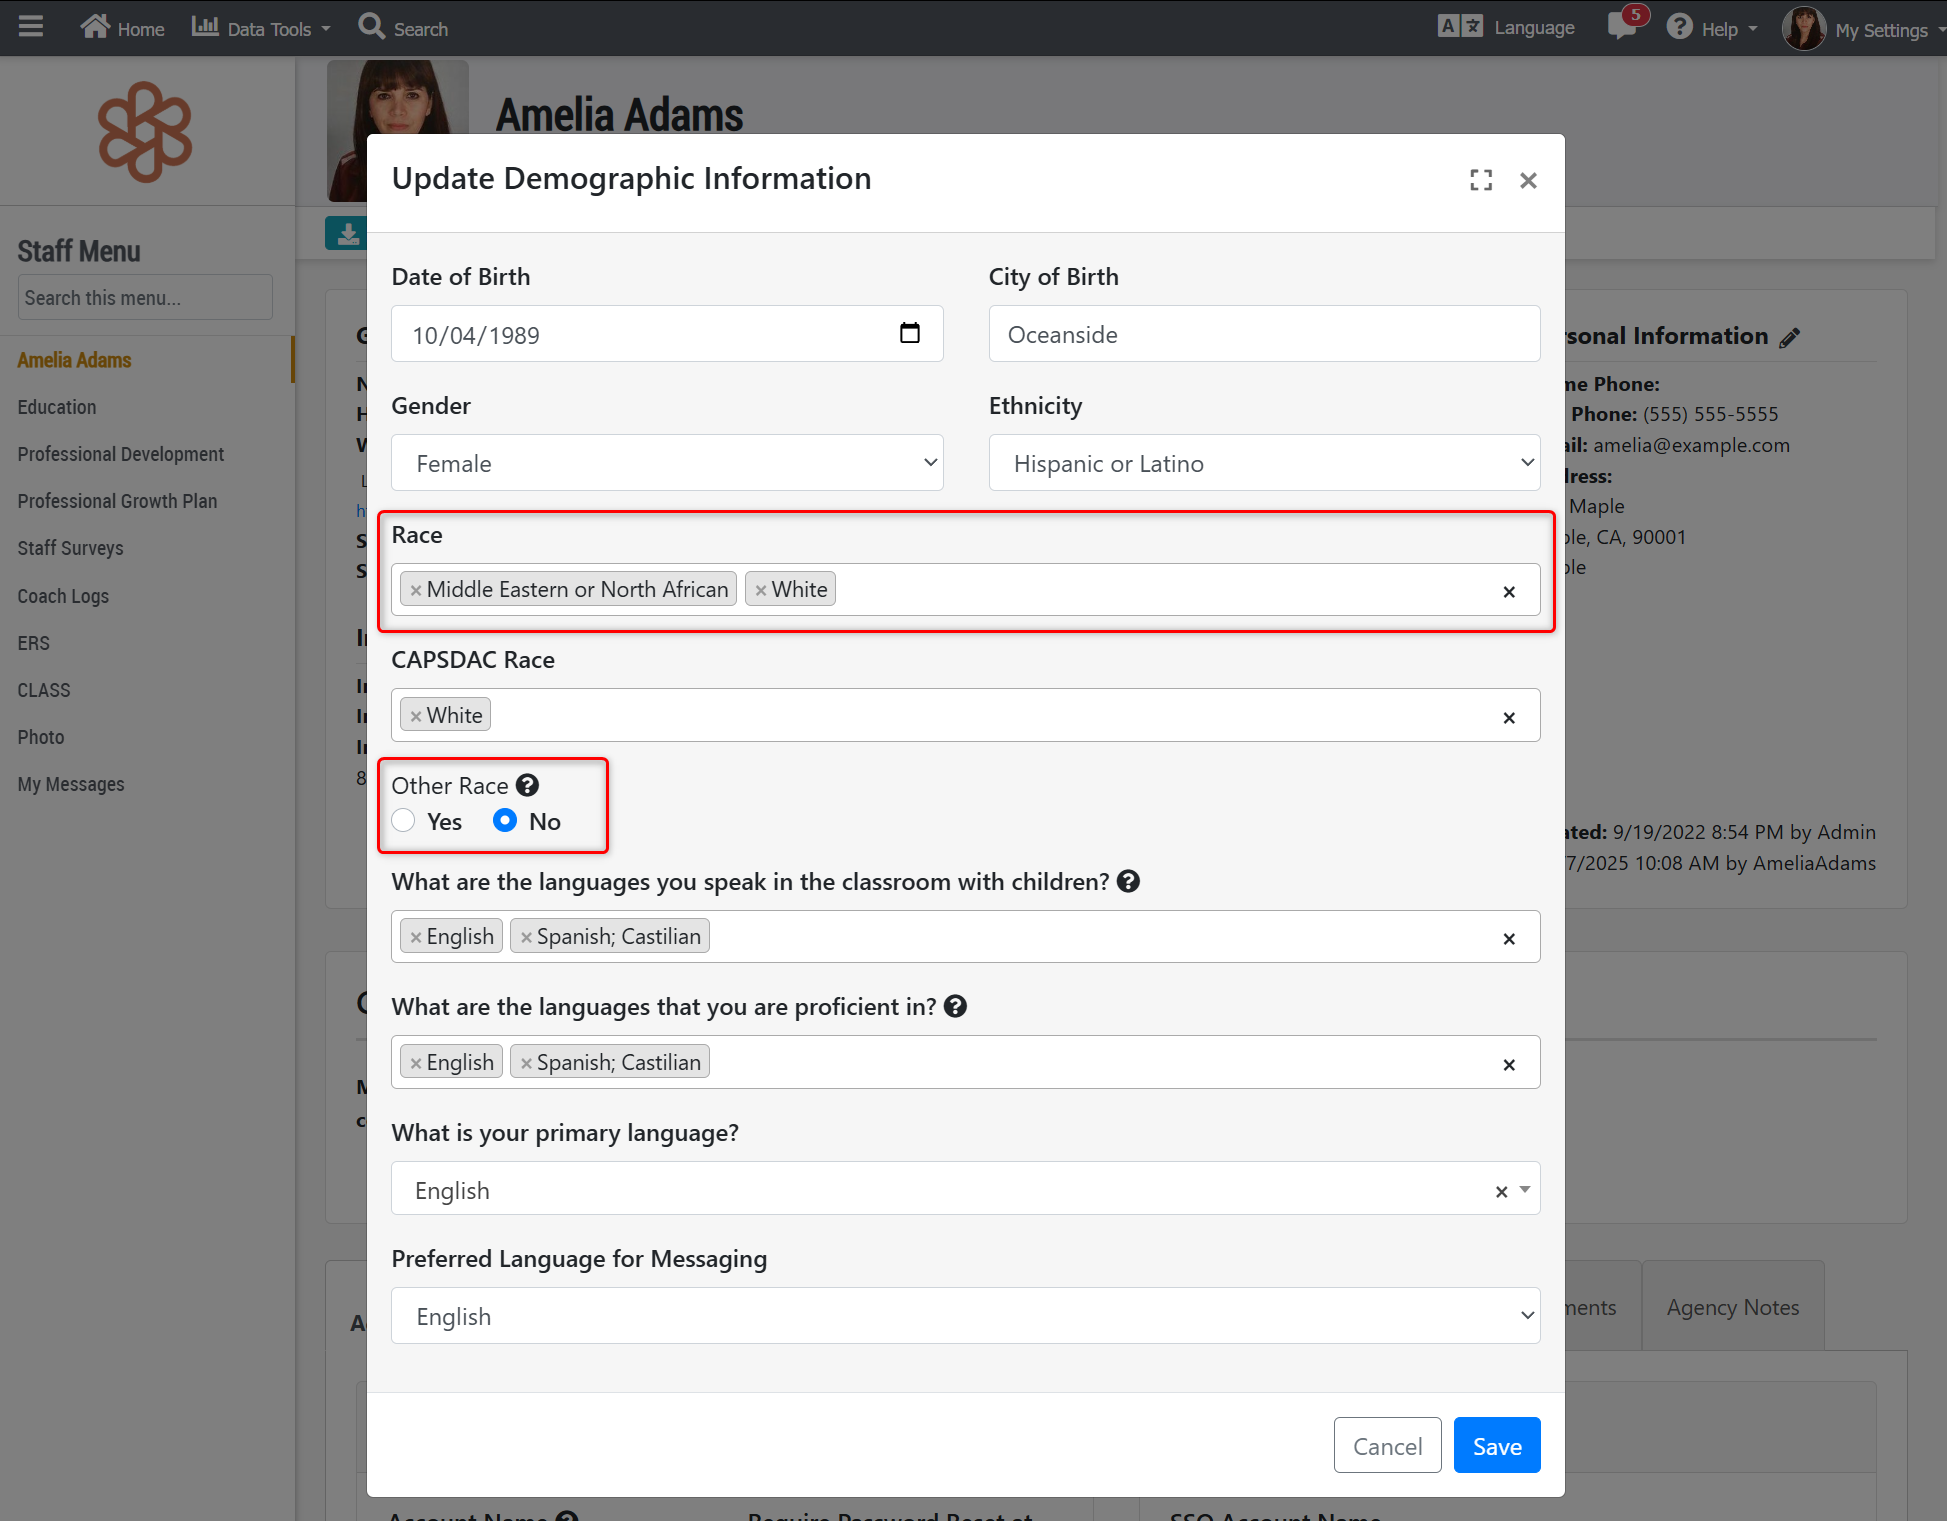Viewport: 1947px width, 1521px height.
Task: Remove Middle Eastern or North African race tag
Action: (415, 590)
